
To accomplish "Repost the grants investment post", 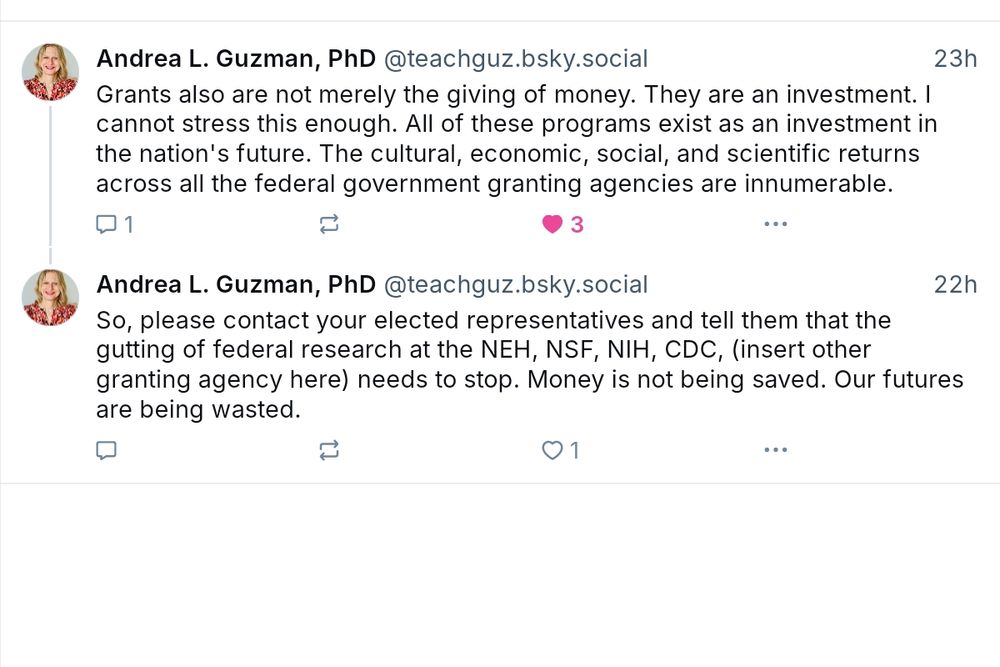I will (x=329, y=225).
